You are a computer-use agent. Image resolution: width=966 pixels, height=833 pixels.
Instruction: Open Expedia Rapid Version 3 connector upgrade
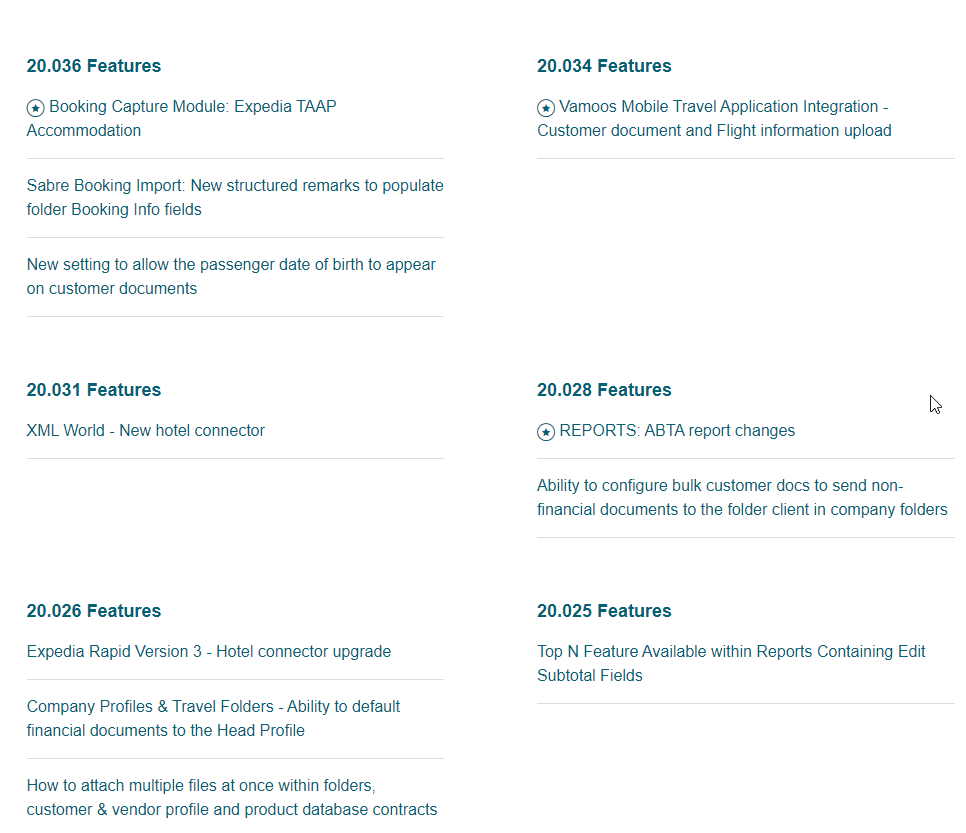tap(209, 651)
